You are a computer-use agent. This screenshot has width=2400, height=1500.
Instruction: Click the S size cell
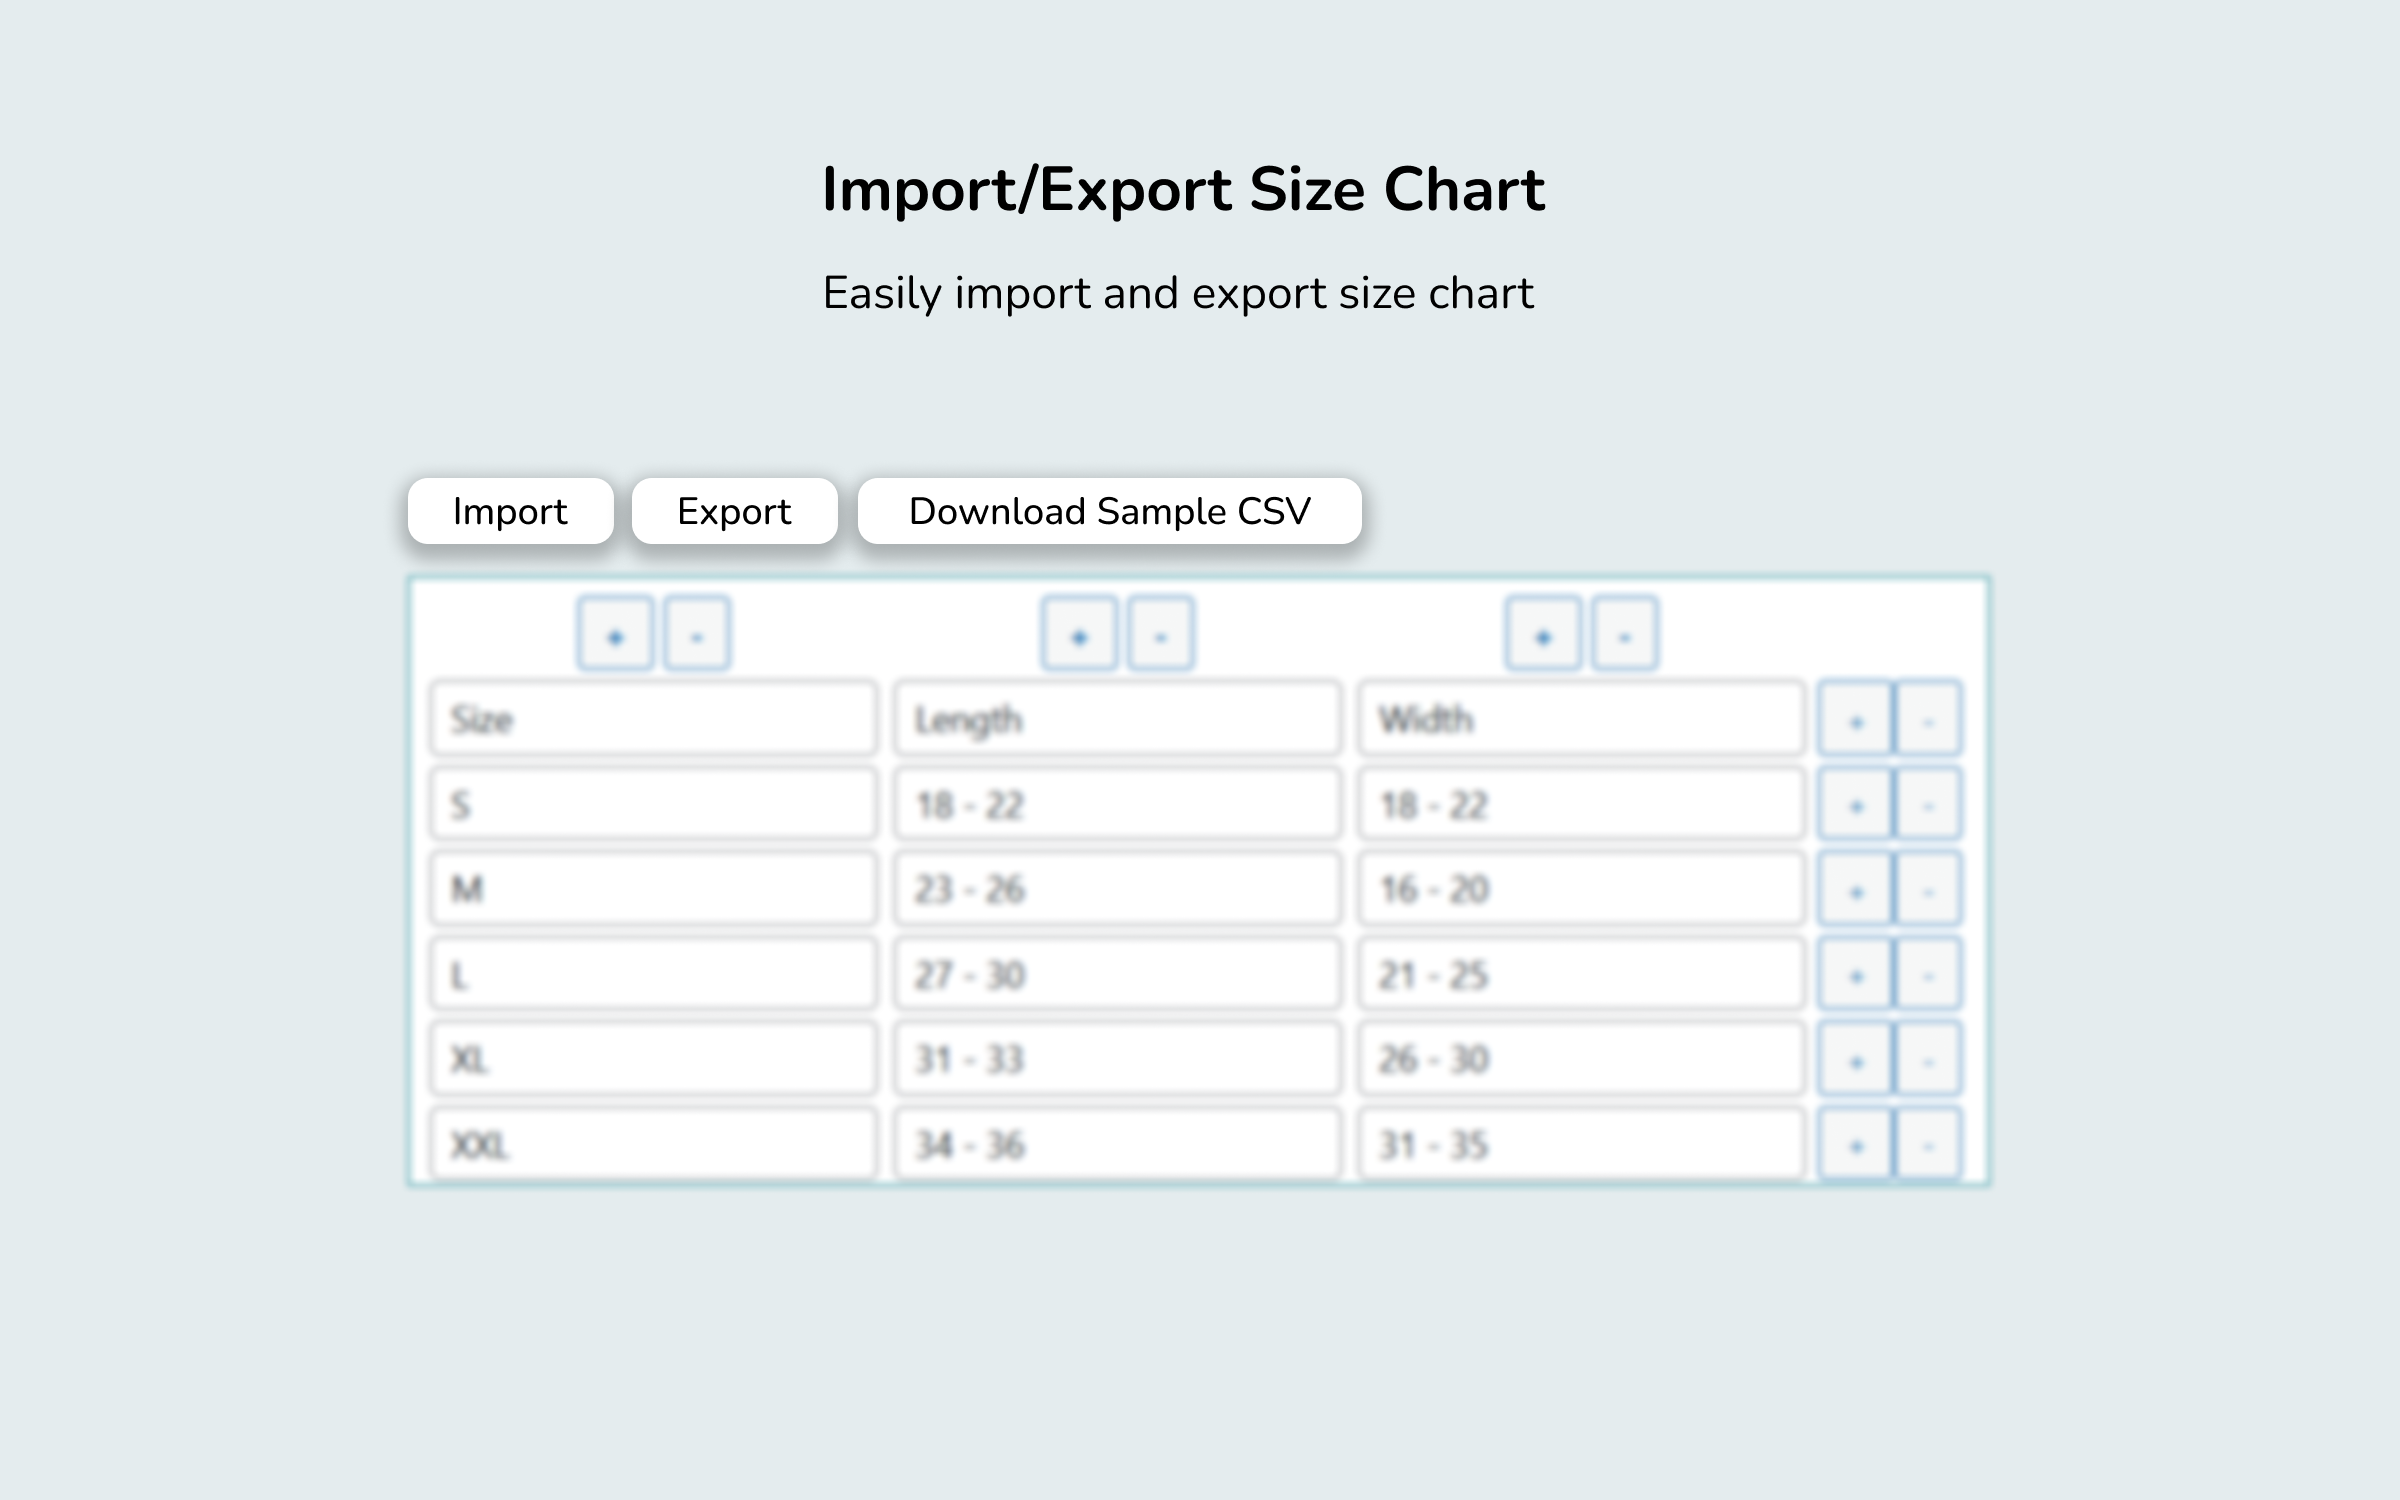click(x=653, y=803)
